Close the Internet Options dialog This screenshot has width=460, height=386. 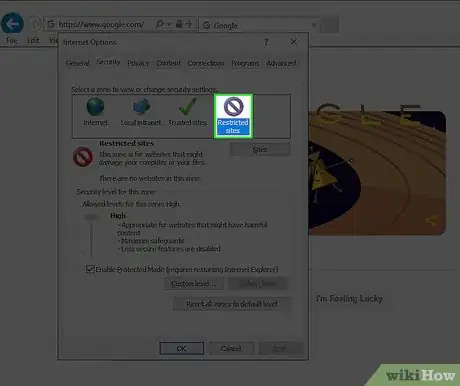294,42
